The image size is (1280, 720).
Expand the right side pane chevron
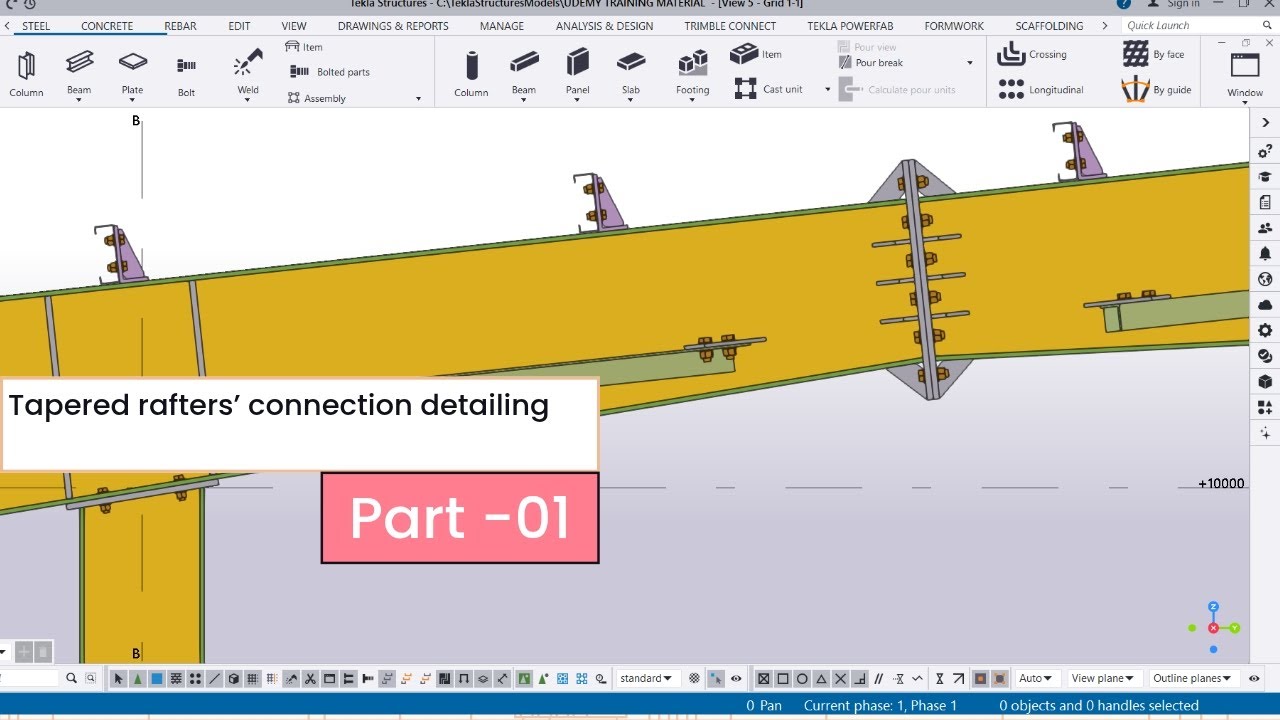1265,123
